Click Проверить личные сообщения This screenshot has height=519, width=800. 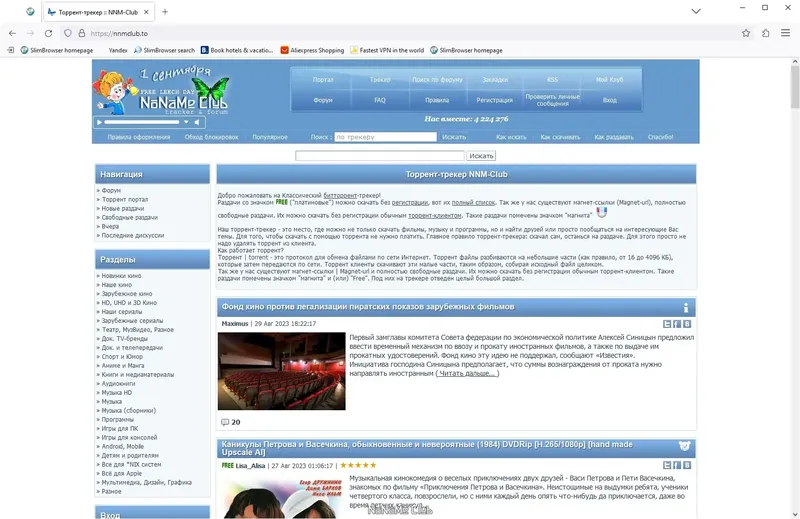tap(552, 100)
